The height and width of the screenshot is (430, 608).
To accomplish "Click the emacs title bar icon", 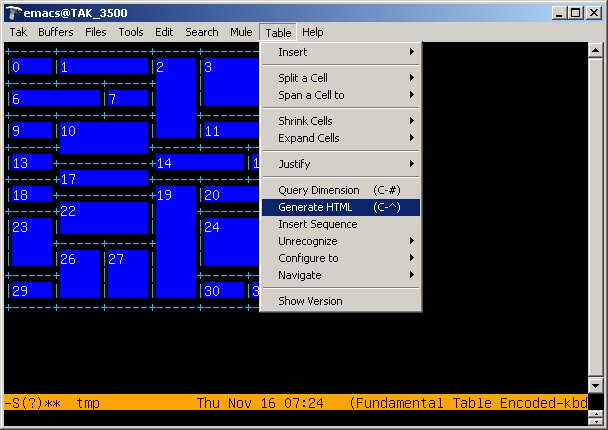I will [13, 12].
